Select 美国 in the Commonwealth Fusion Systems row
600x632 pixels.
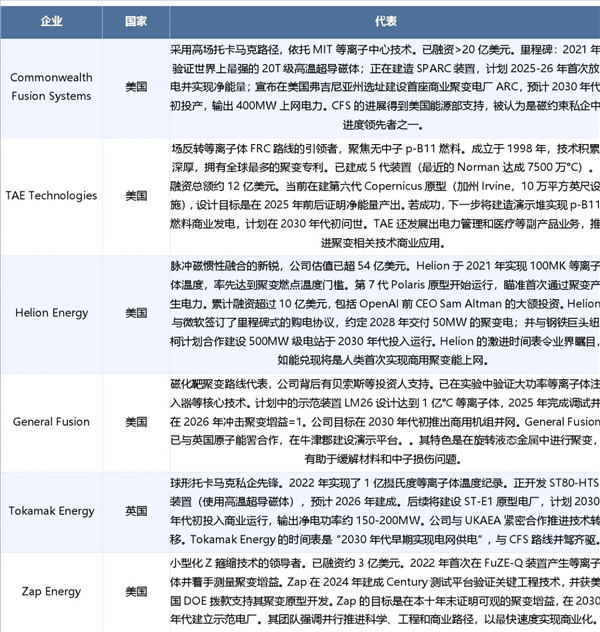click(136, 87)
